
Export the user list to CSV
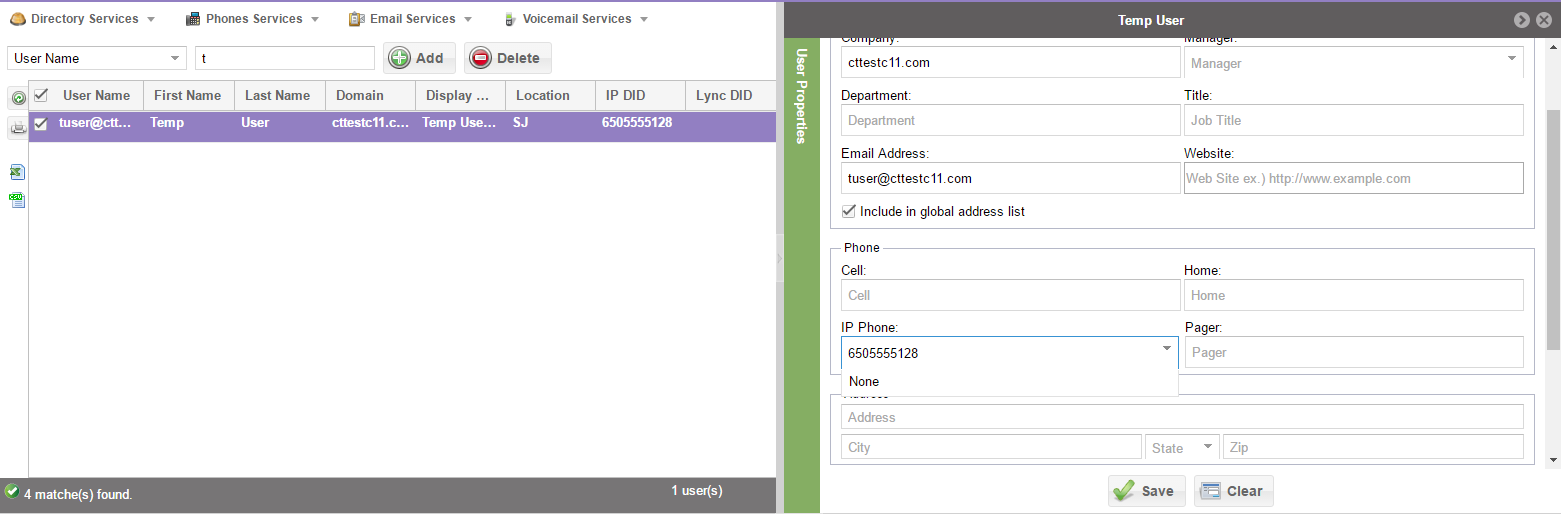(17, 200)
